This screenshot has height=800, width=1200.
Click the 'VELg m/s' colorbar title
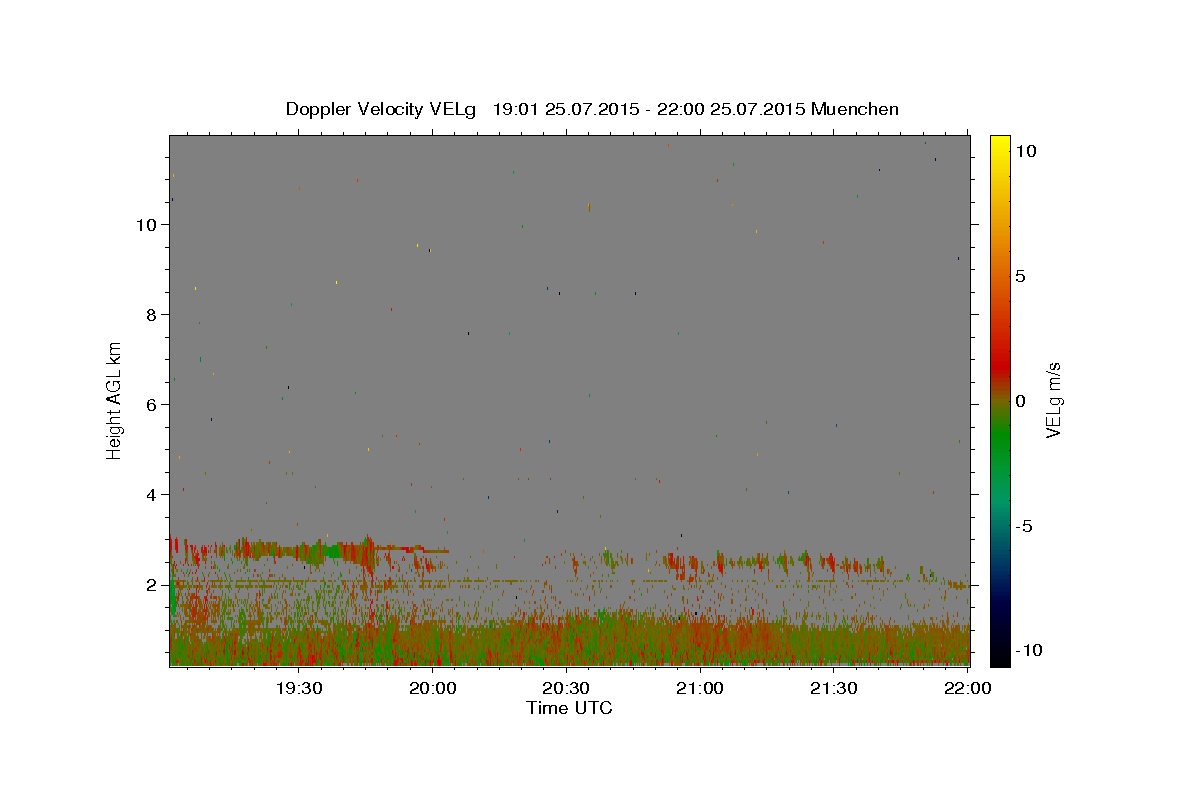click(1053, 400)
